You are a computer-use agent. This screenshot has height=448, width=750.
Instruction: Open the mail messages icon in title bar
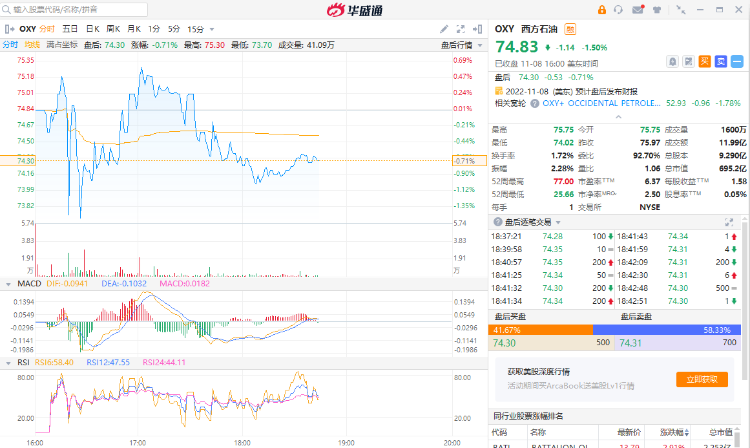click(636, 9)
